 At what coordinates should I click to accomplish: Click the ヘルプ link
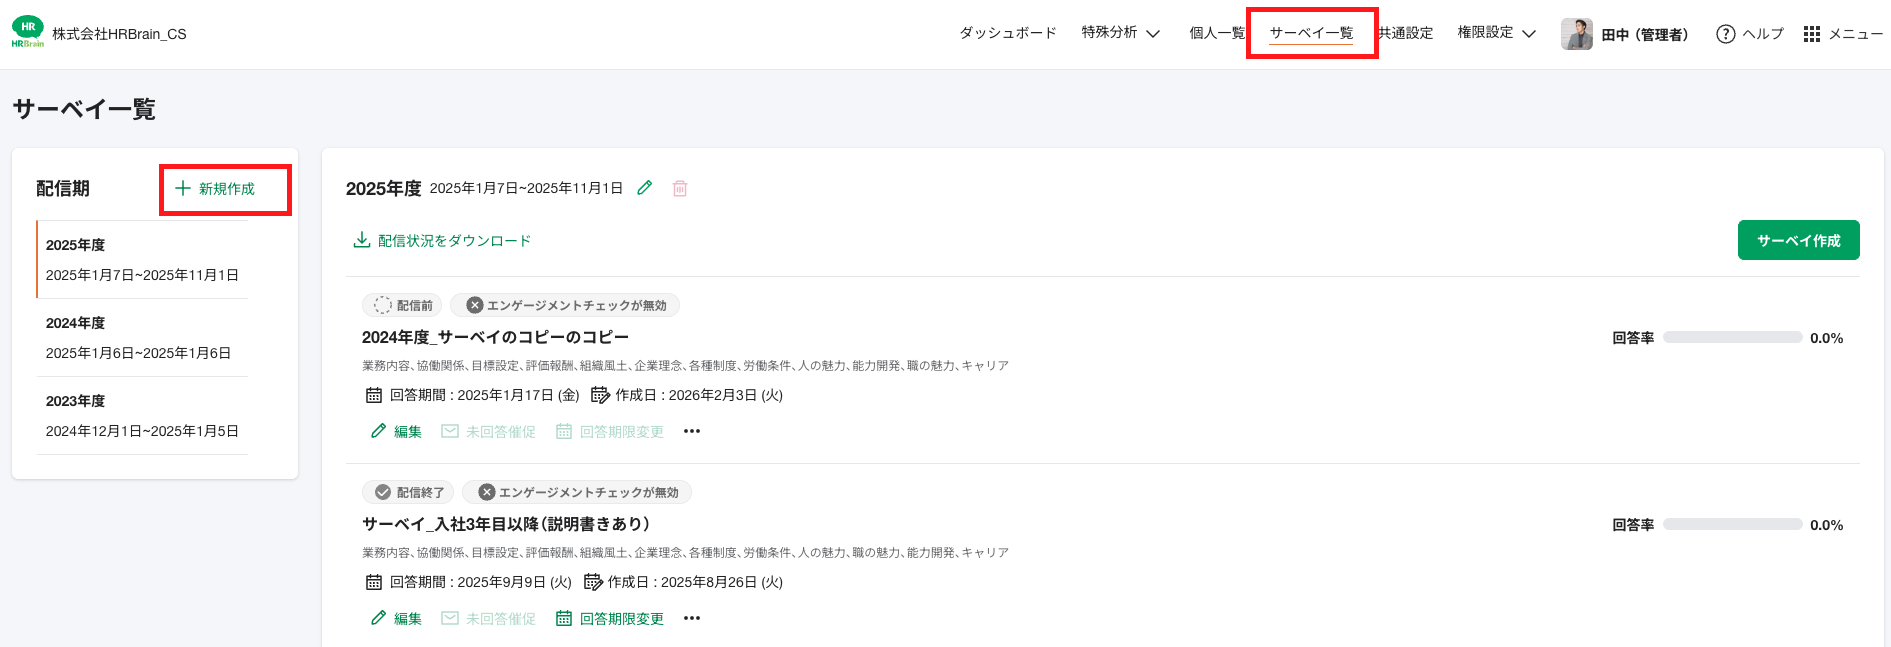pos(1763,34)
